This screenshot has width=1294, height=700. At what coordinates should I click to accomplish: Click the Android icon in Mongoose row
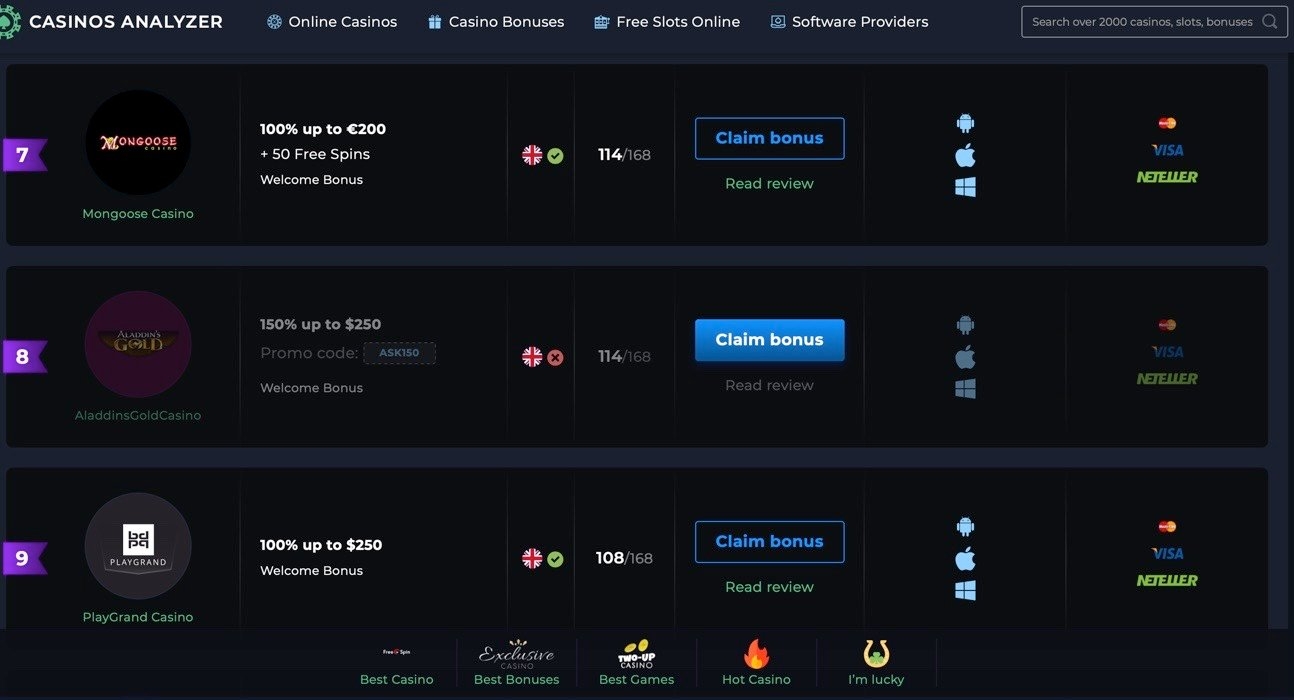pos(965,123)
